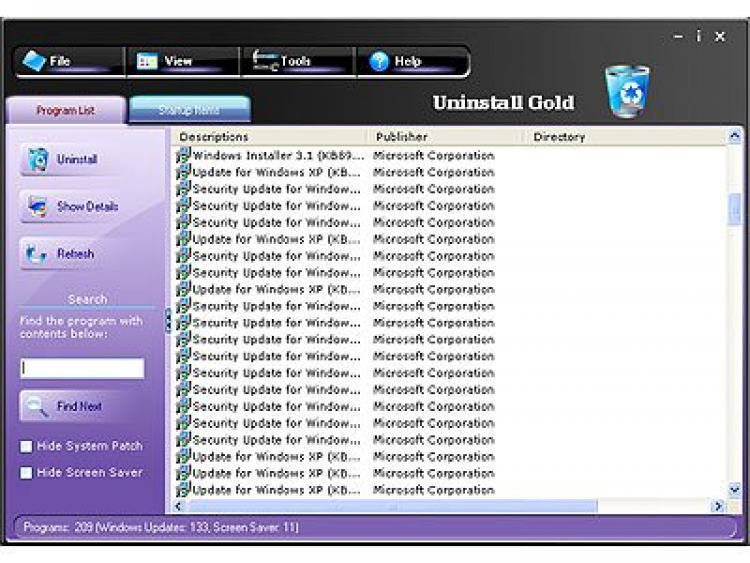
Task: Open the View menu
Action: click(x=183, y=61)
